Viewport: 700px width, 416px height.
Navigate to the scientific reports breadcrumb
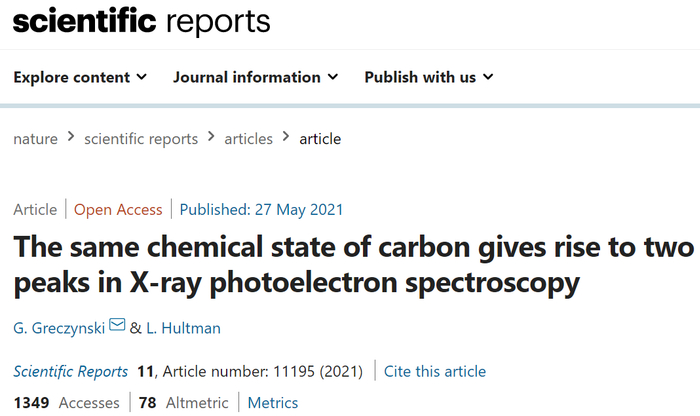[x=140, y=139]
